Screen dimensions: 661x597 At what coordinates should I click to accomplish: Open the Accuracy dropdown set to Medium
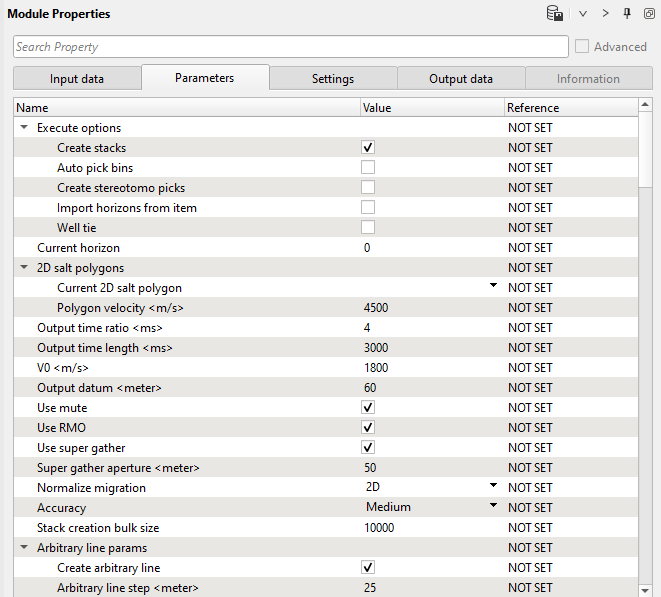pos(492,507)
